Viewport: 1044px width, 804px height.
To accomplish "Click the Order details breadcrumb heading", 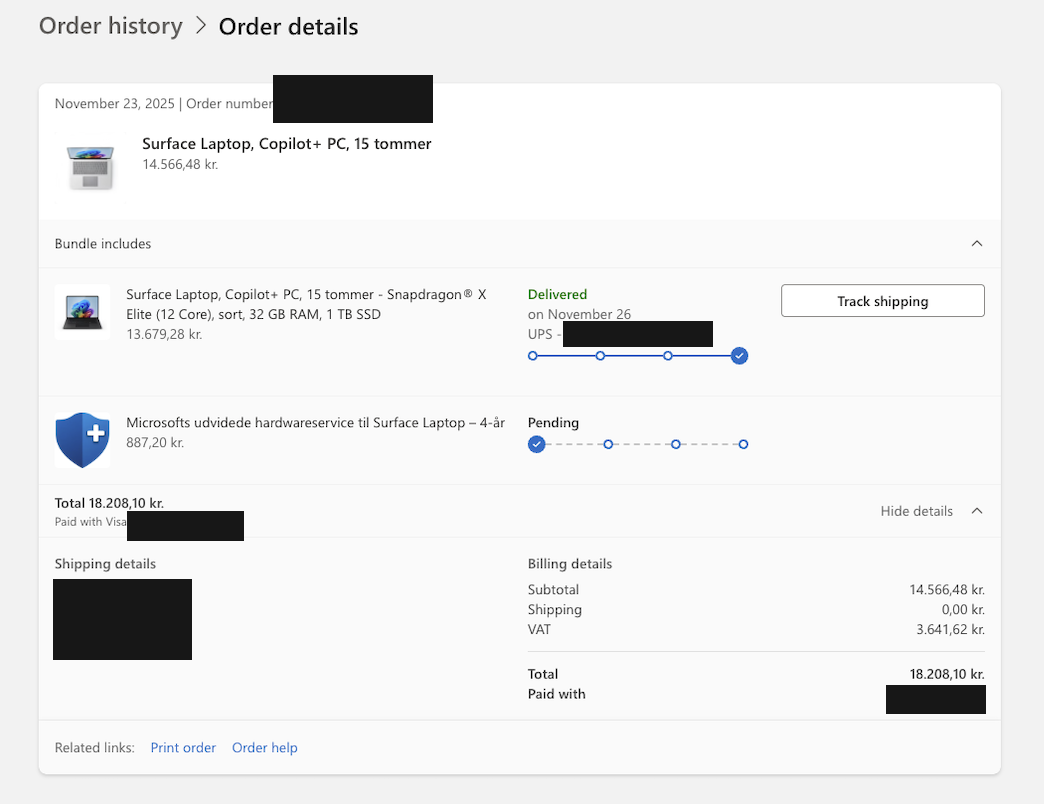I will pyautogui.click(x=288, y=27).
